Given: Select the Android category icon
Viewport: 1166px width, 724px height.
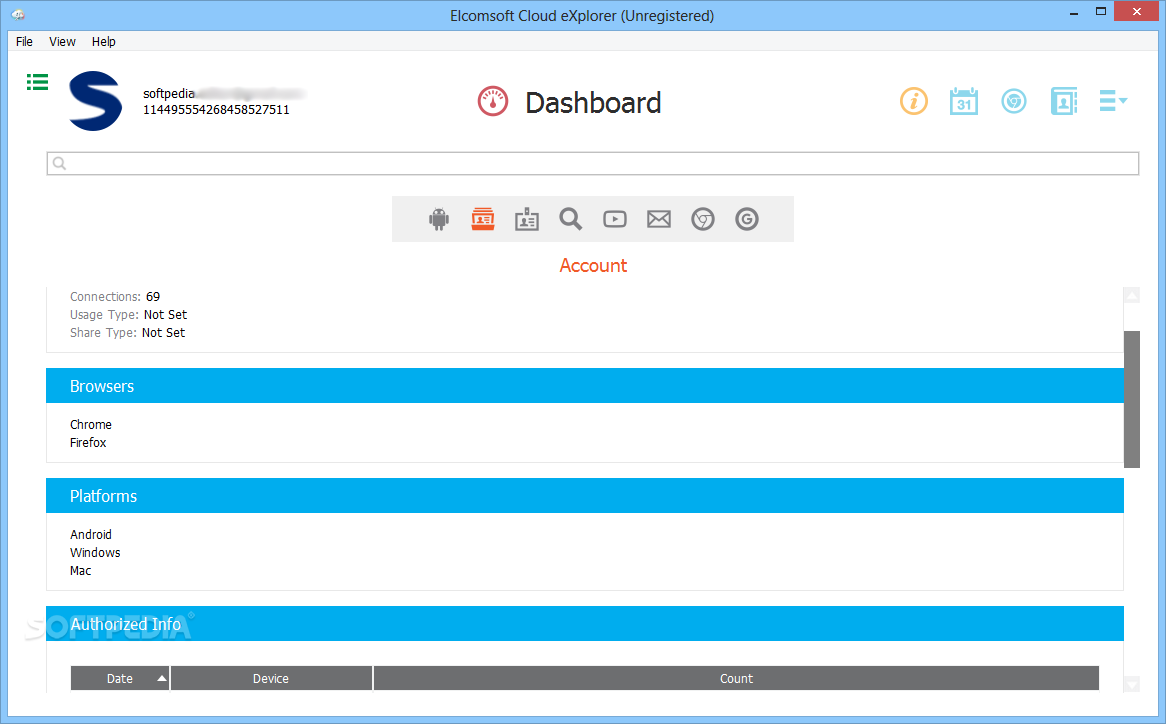Looking at the screenshot, I should click(x=439, y=219).
